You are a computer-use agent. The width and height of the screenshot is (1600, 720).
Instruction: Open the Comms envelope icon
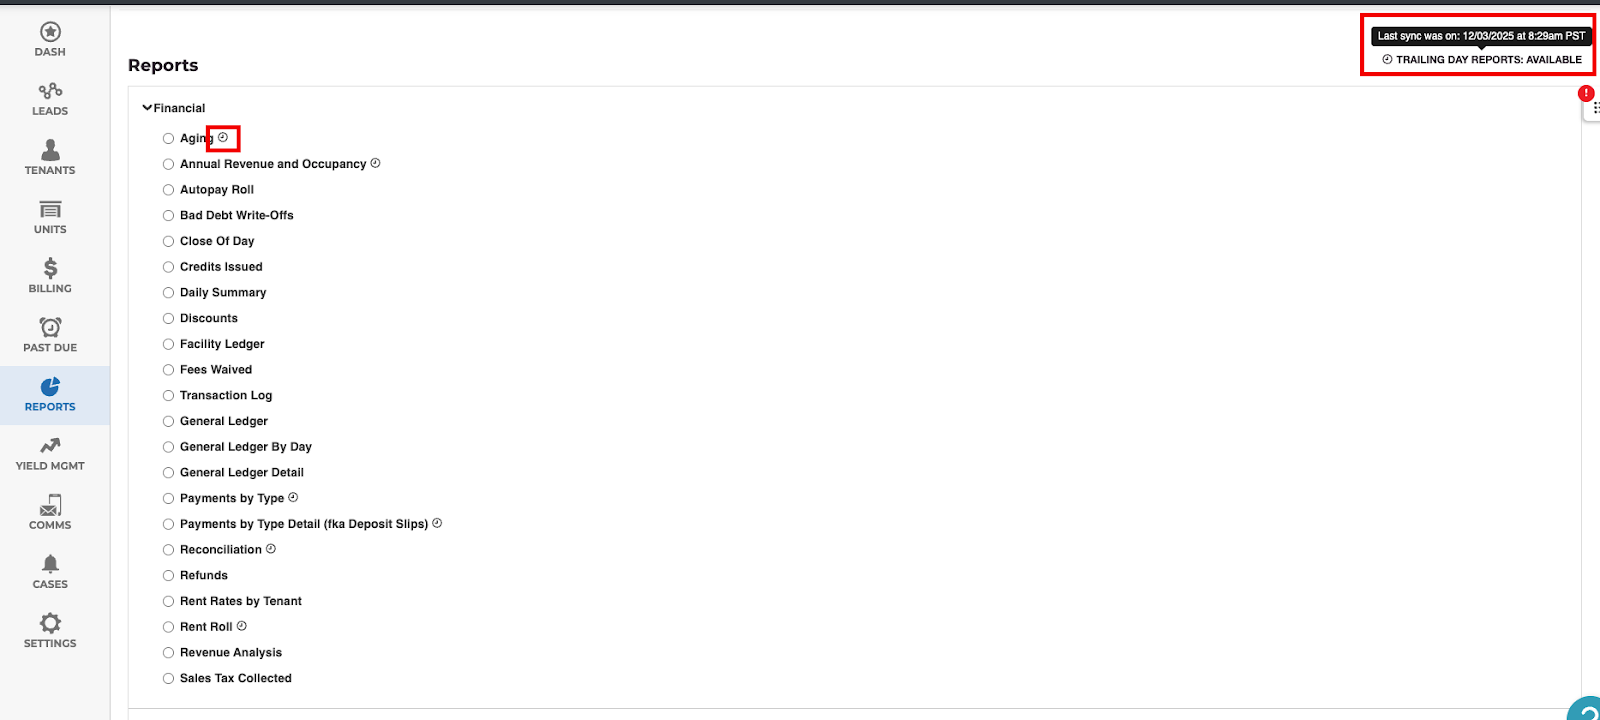[50, 505]
